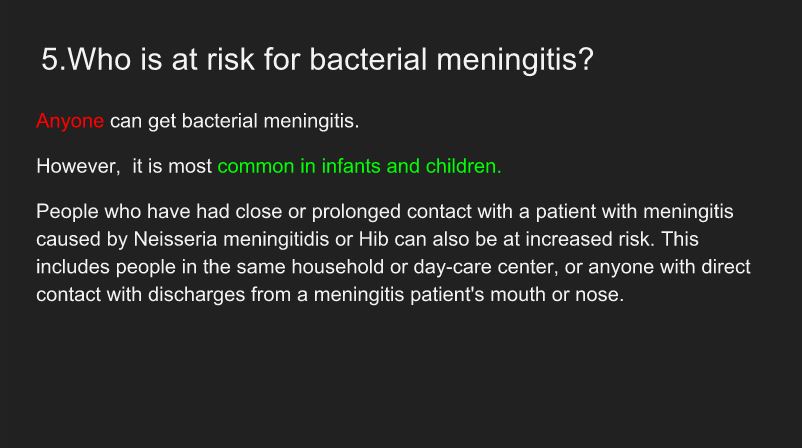The height and width of the screenshot is (448, 802).
Task: Click the number "5." in the title
Action: tap(53, 59)
